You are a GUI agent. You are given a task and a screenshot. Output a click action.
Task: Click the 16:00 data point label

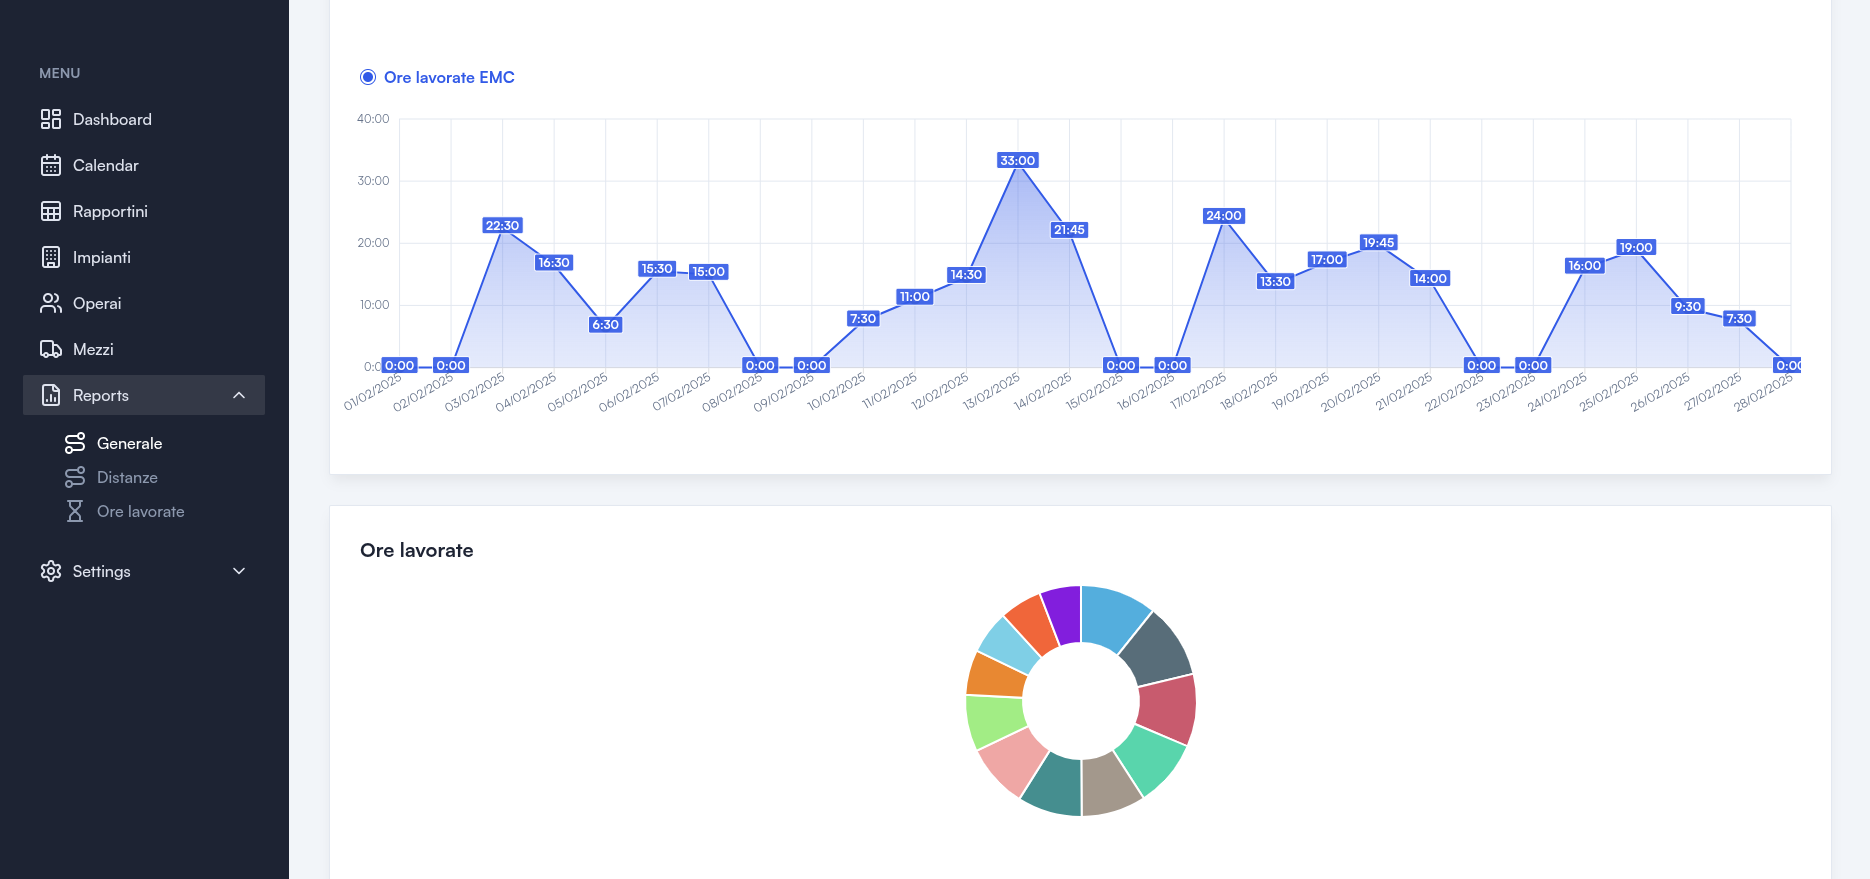click(1584, 265)
